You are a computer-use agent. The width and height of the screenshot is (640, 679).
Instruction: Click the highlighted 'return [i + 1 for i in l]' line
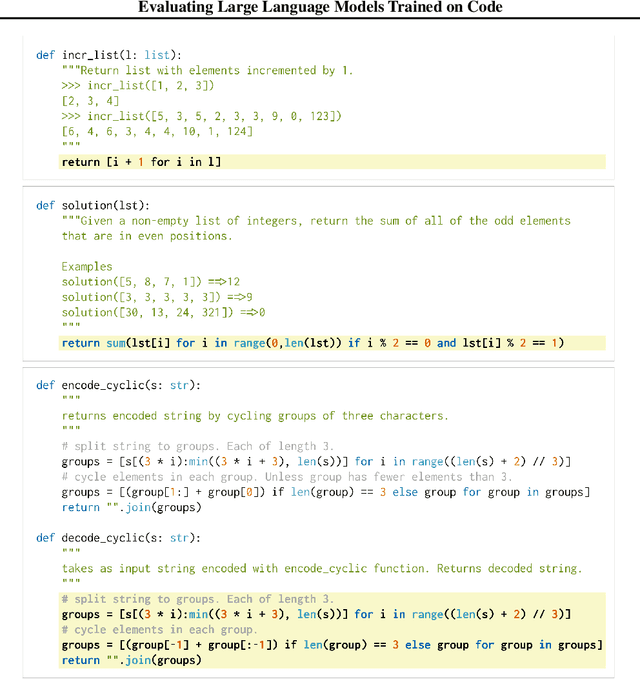141,162
